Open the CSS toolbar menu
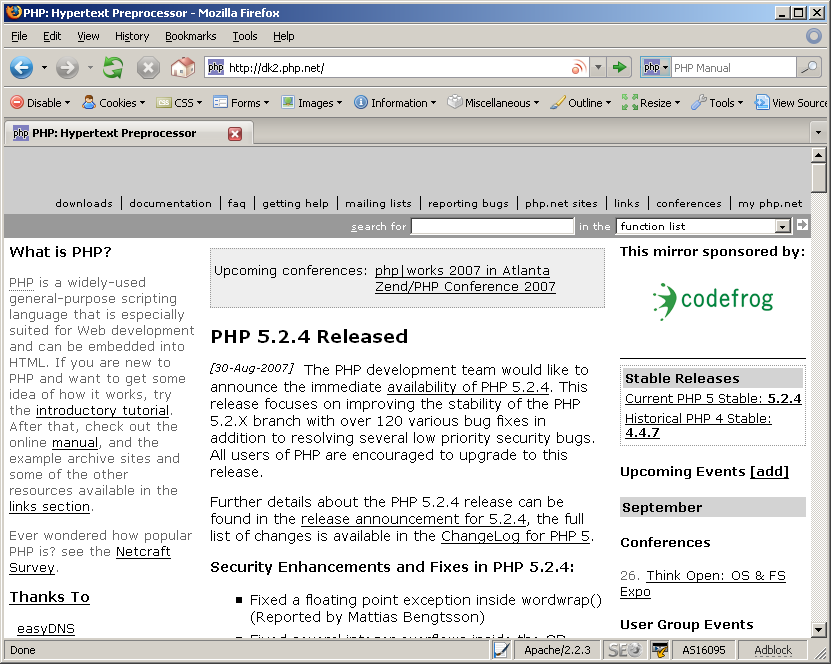831x664 pixels. coord(179,103)
